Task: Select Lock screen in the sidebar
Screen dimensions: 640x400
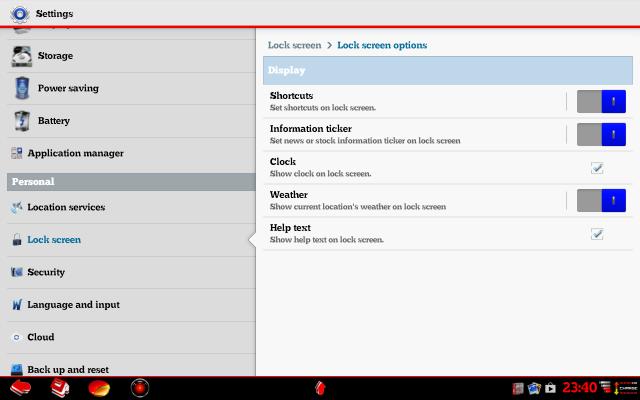Action: click(54, 240)
